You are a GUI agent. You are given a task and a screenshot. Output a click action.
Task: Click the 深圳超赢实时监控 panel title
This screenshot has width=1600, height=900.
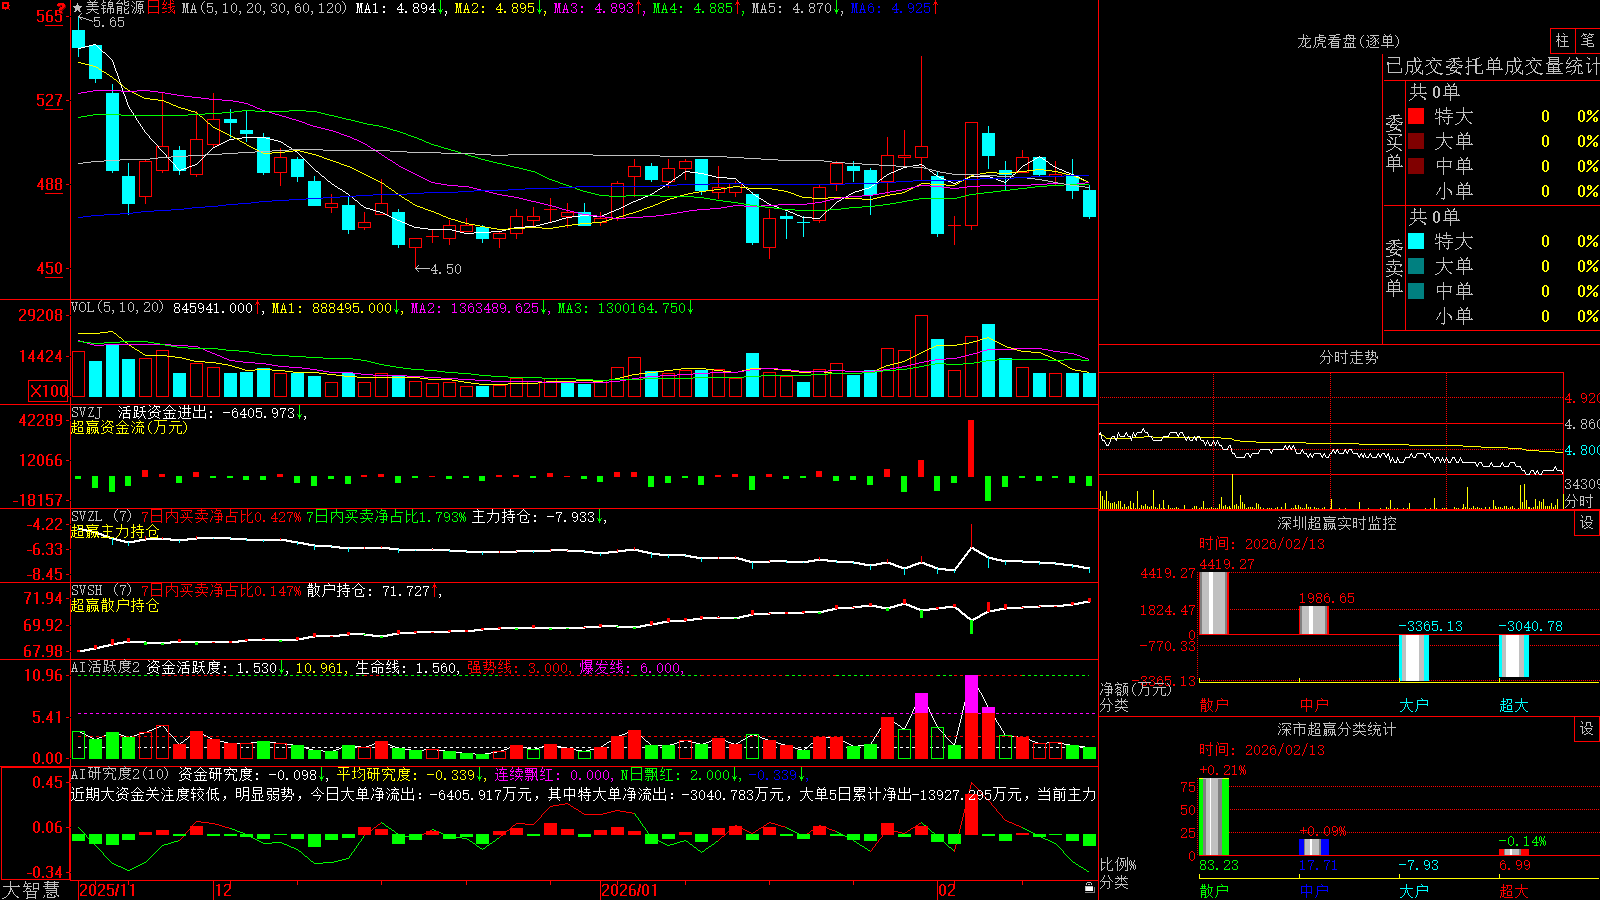(x=1337, y=523)
